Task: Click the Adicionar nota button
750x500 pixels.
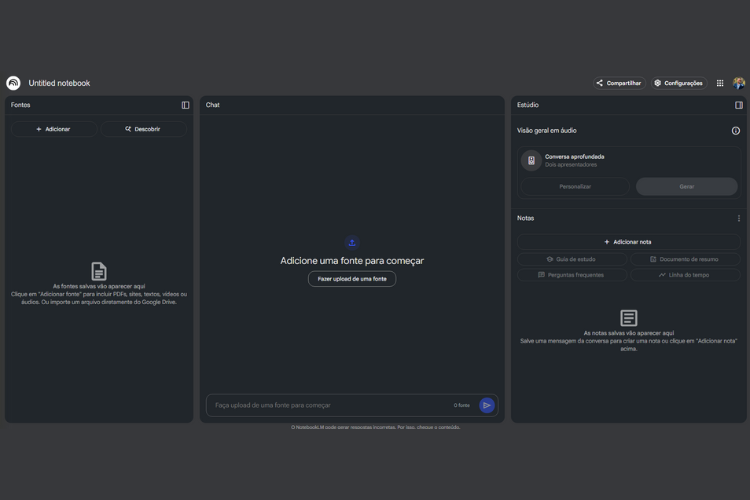Action: pyautogui.click(x=628, y=242)
